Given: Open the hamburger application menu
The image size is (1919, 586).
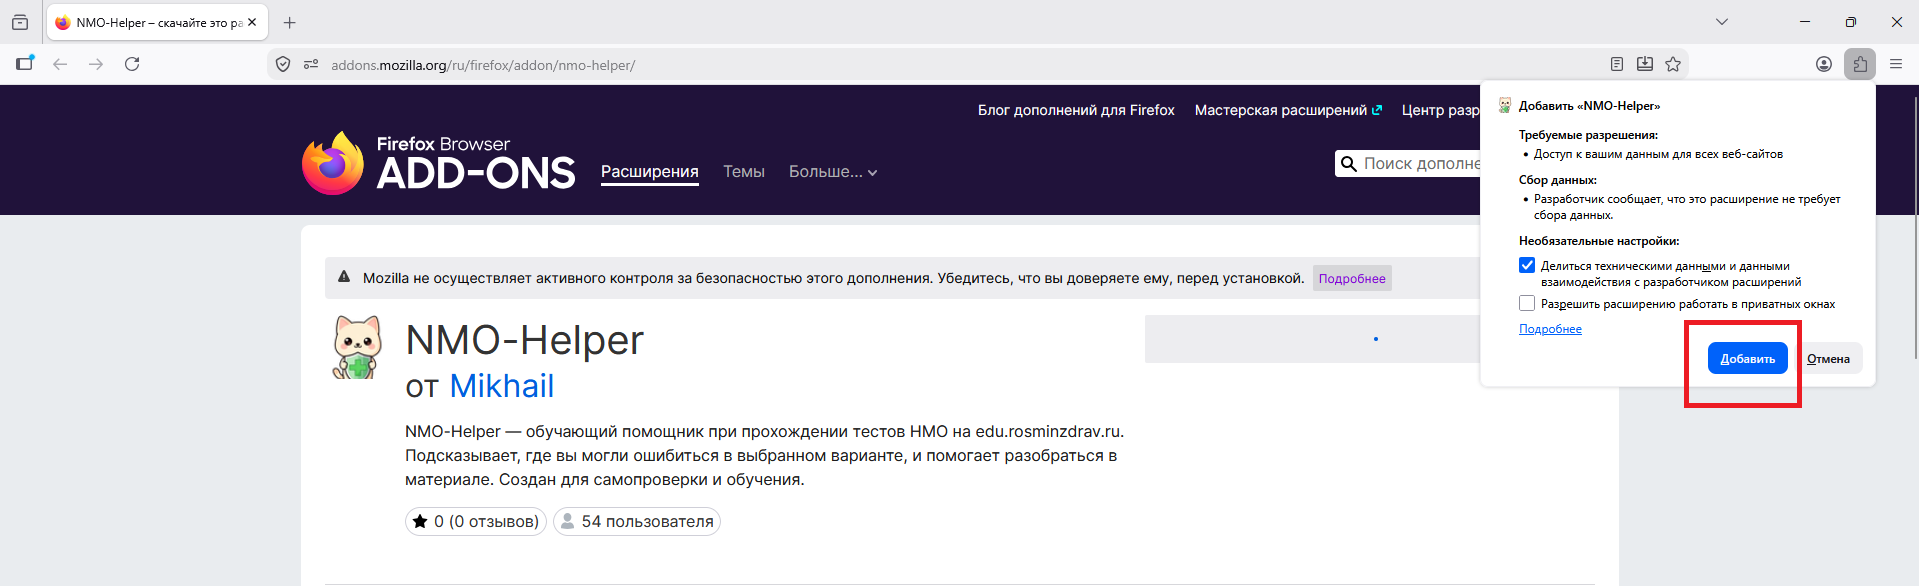Looking at the screenshot, I should tap(1896, 64).
